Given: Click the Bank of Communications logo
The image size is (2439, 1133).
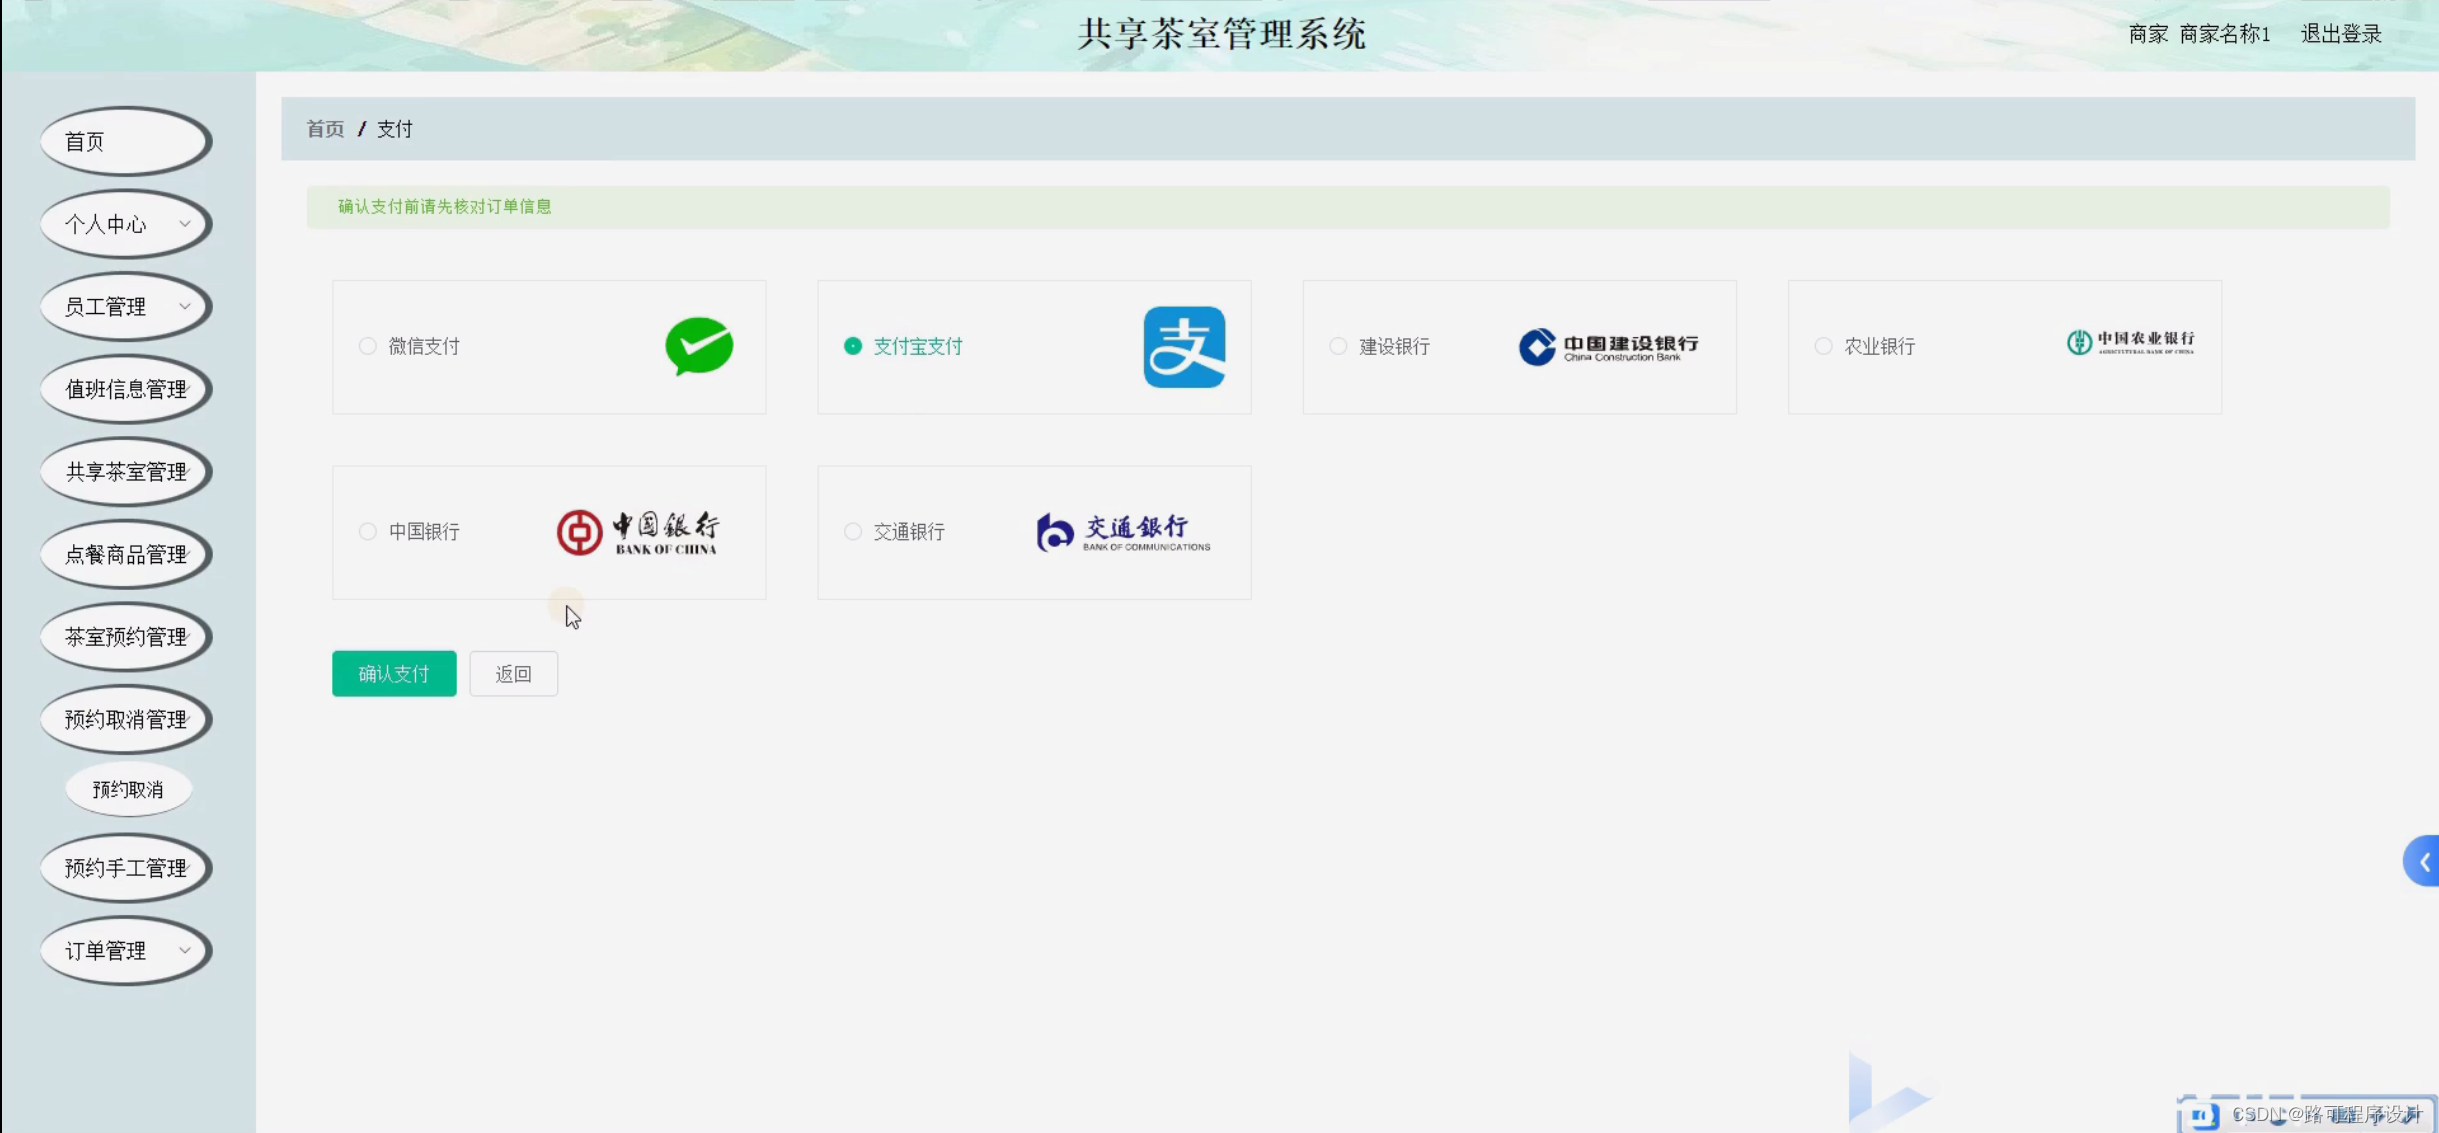Looking at the screenshot, I should pyautogui.click(x=1123, y=532).
